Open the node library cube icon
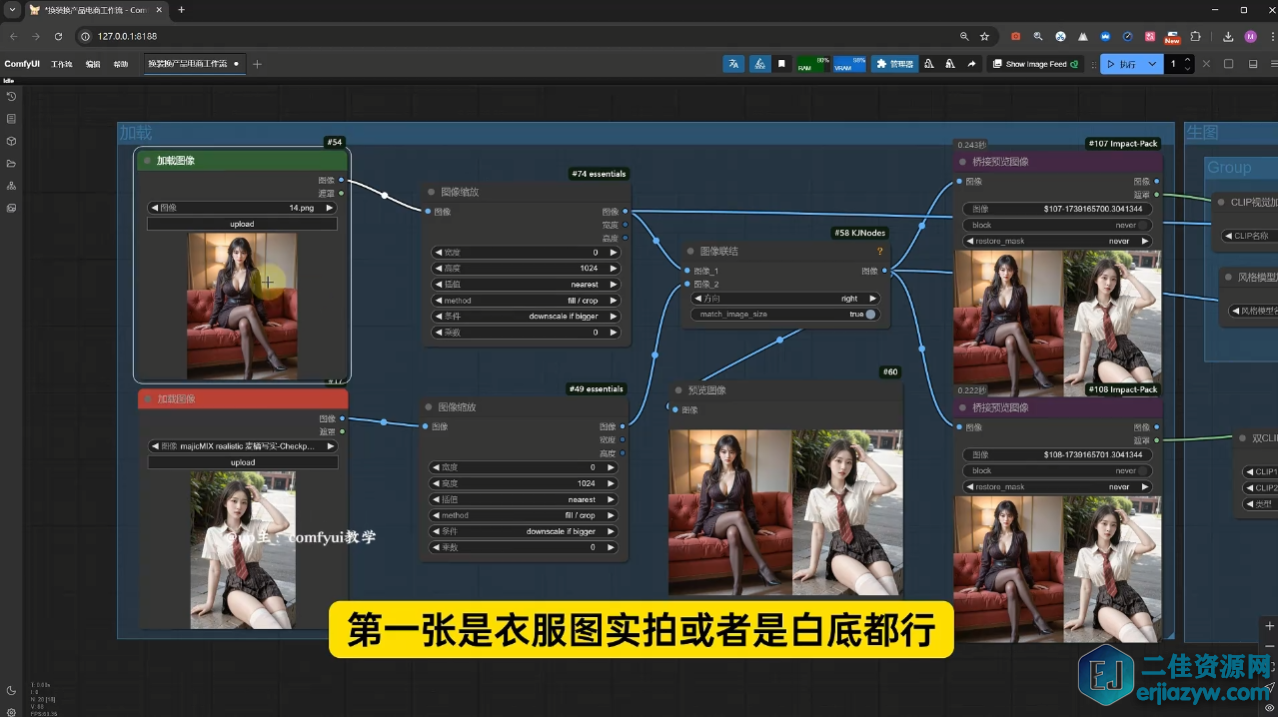The height and width of the screenshot is (717, 1278). [11, 141]
